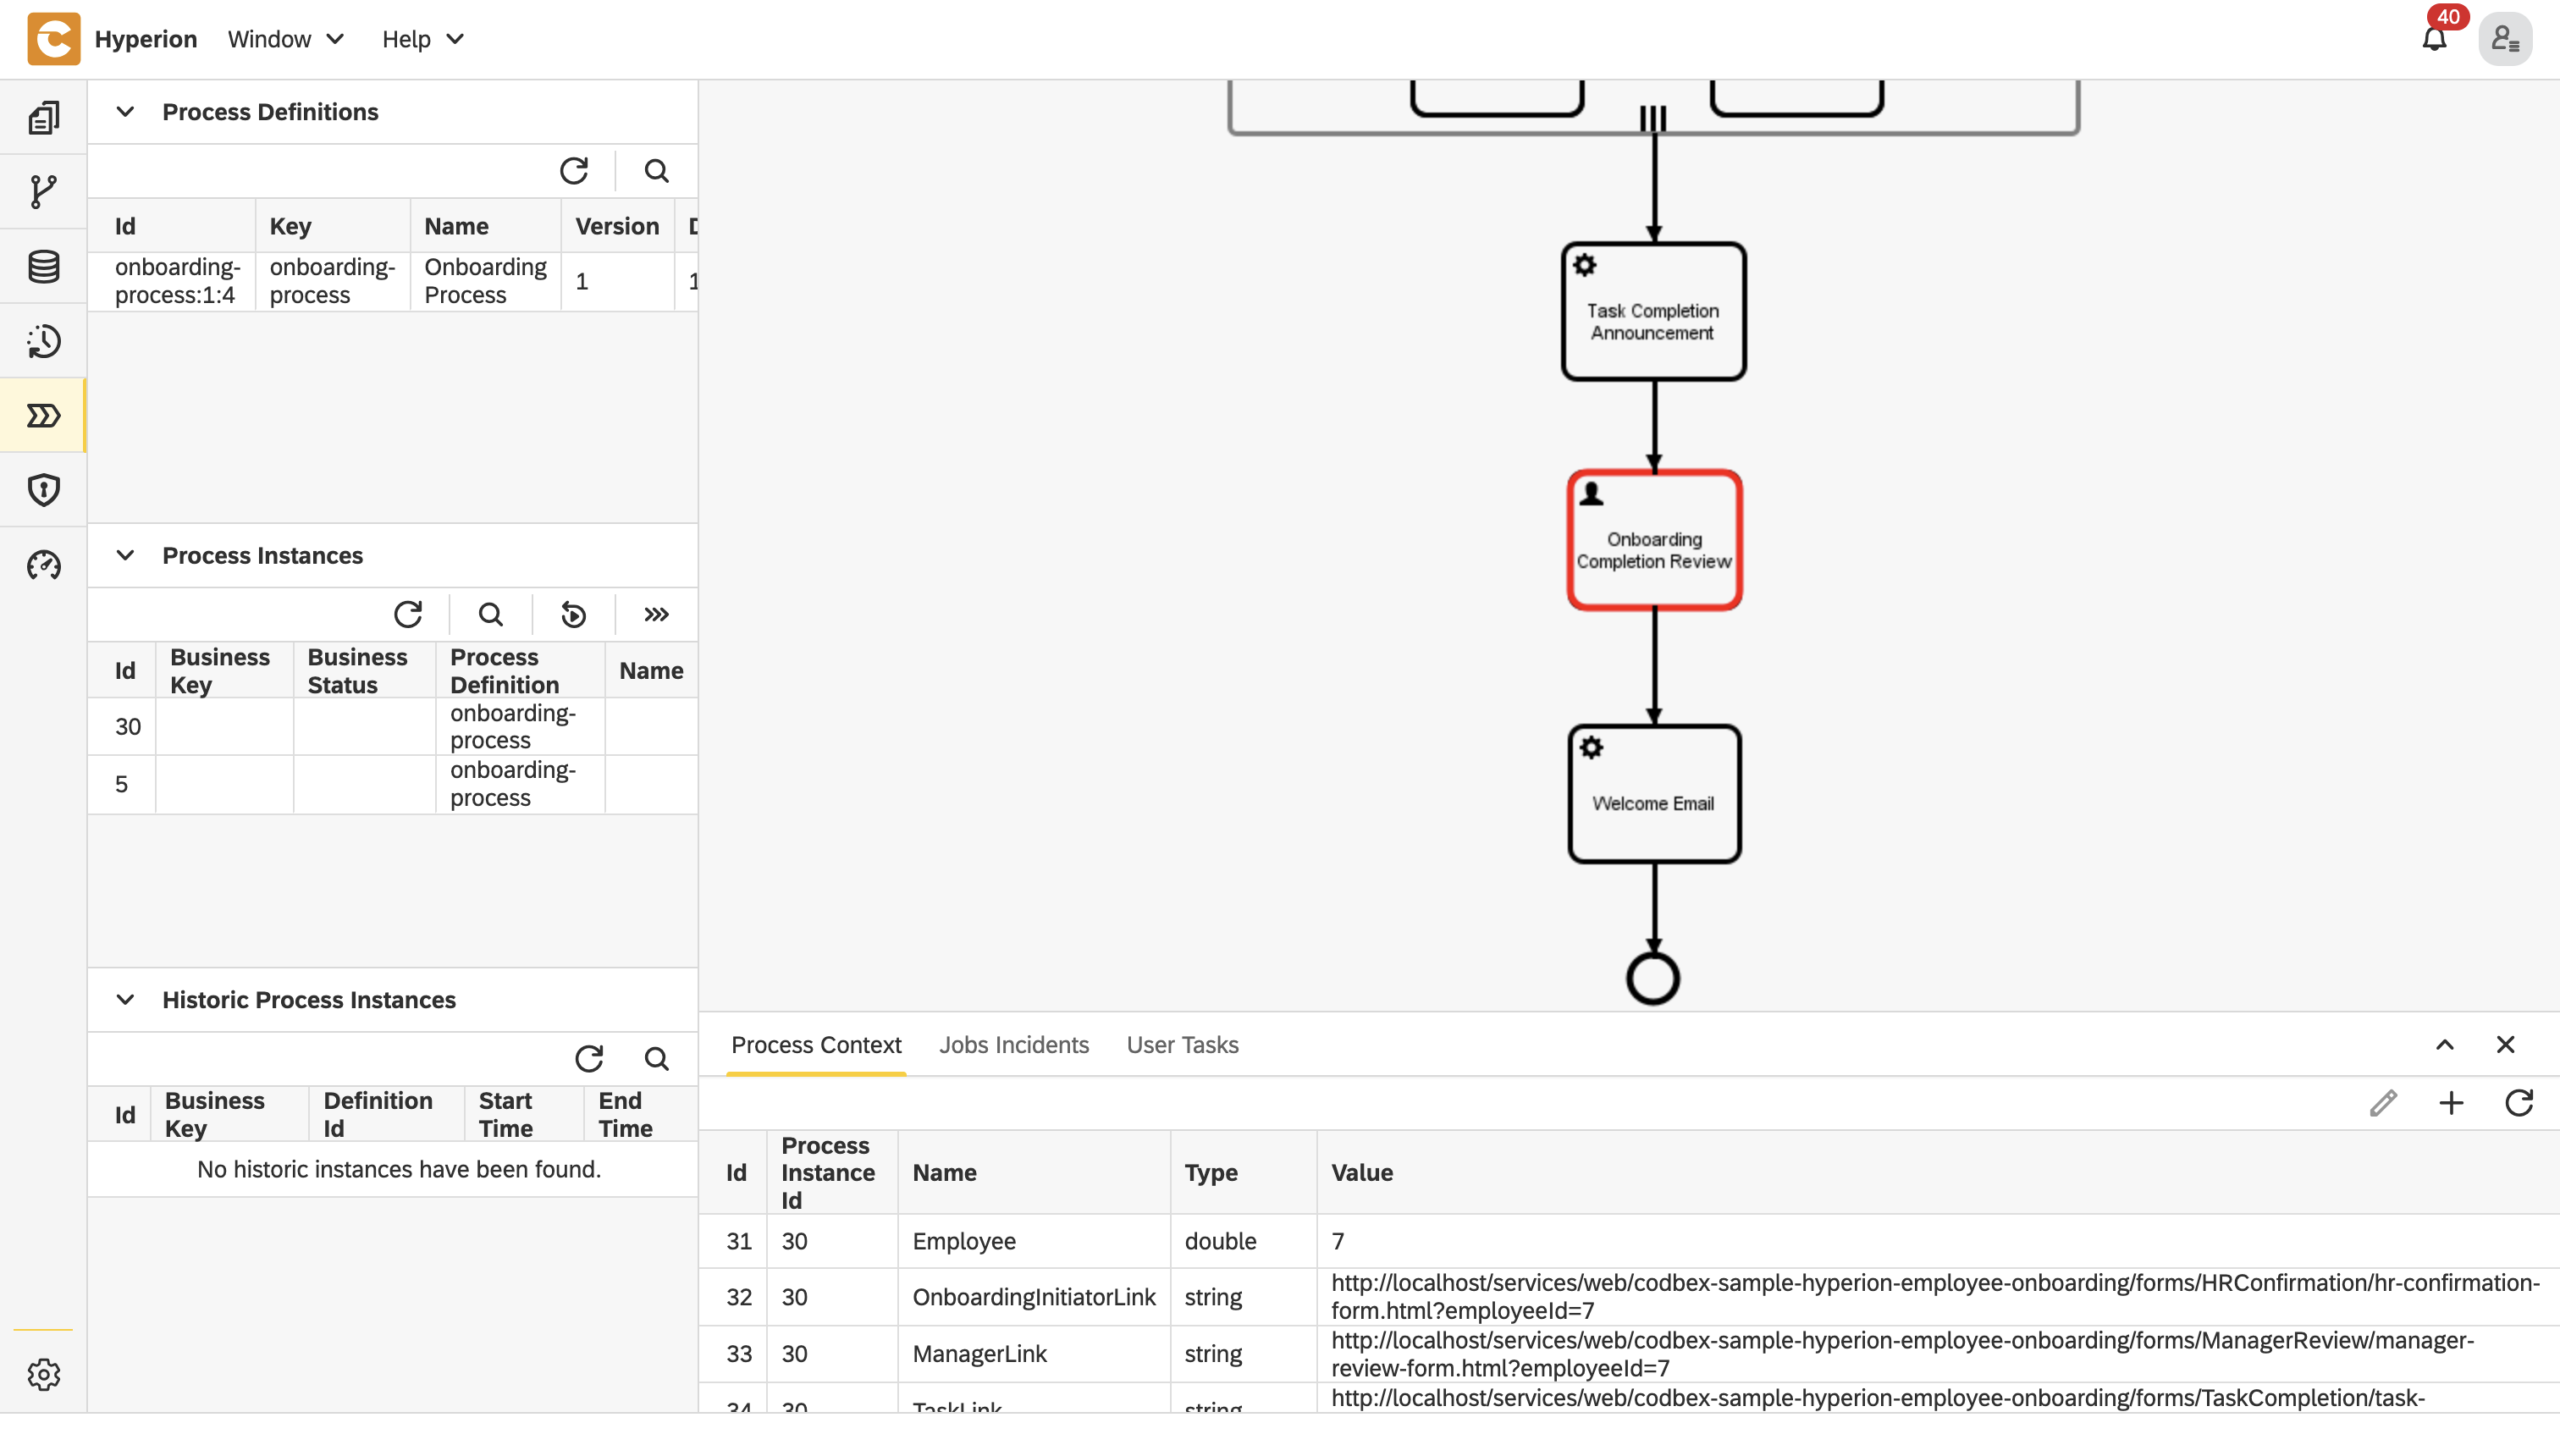
Task: Search in Historic Process Instances
Action: click(656, 1058)
